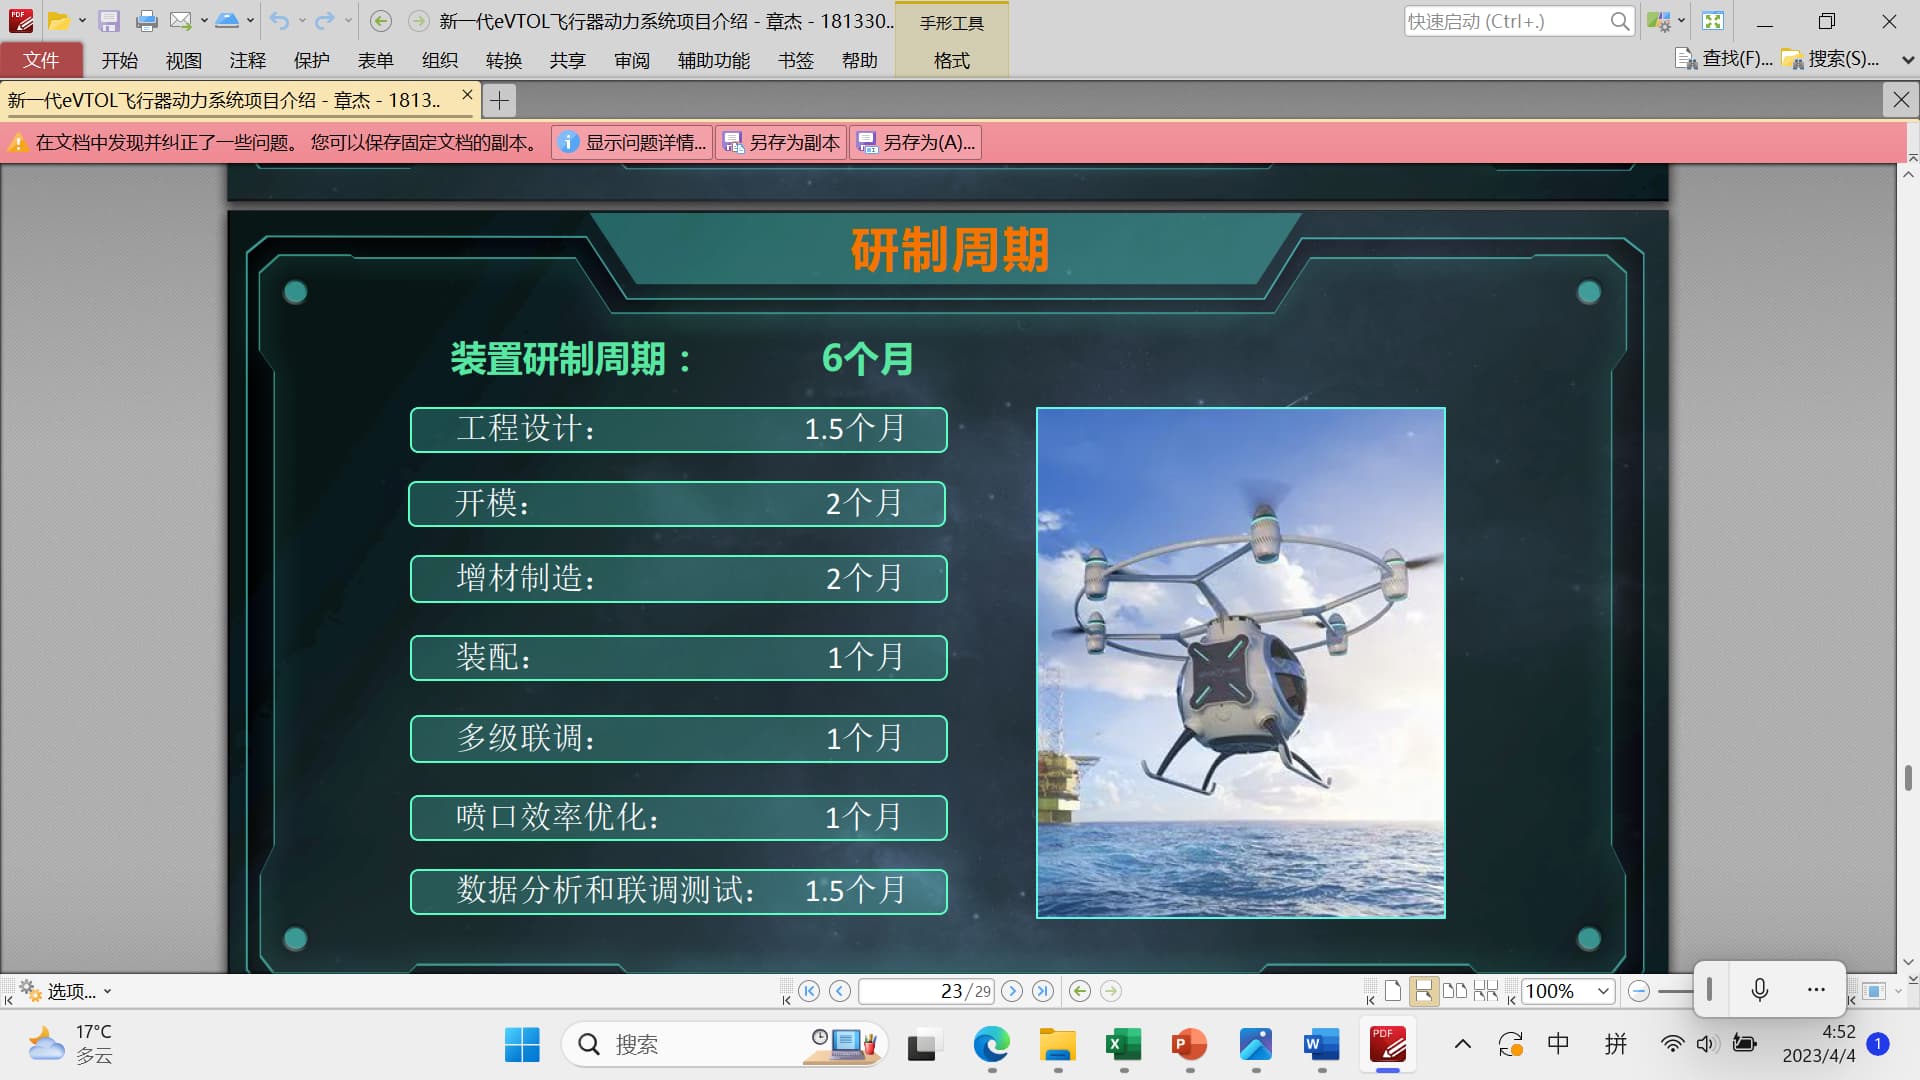Expand the Open folder dropdown arrow
The image size is (1920, 1080).
(82, 21)
